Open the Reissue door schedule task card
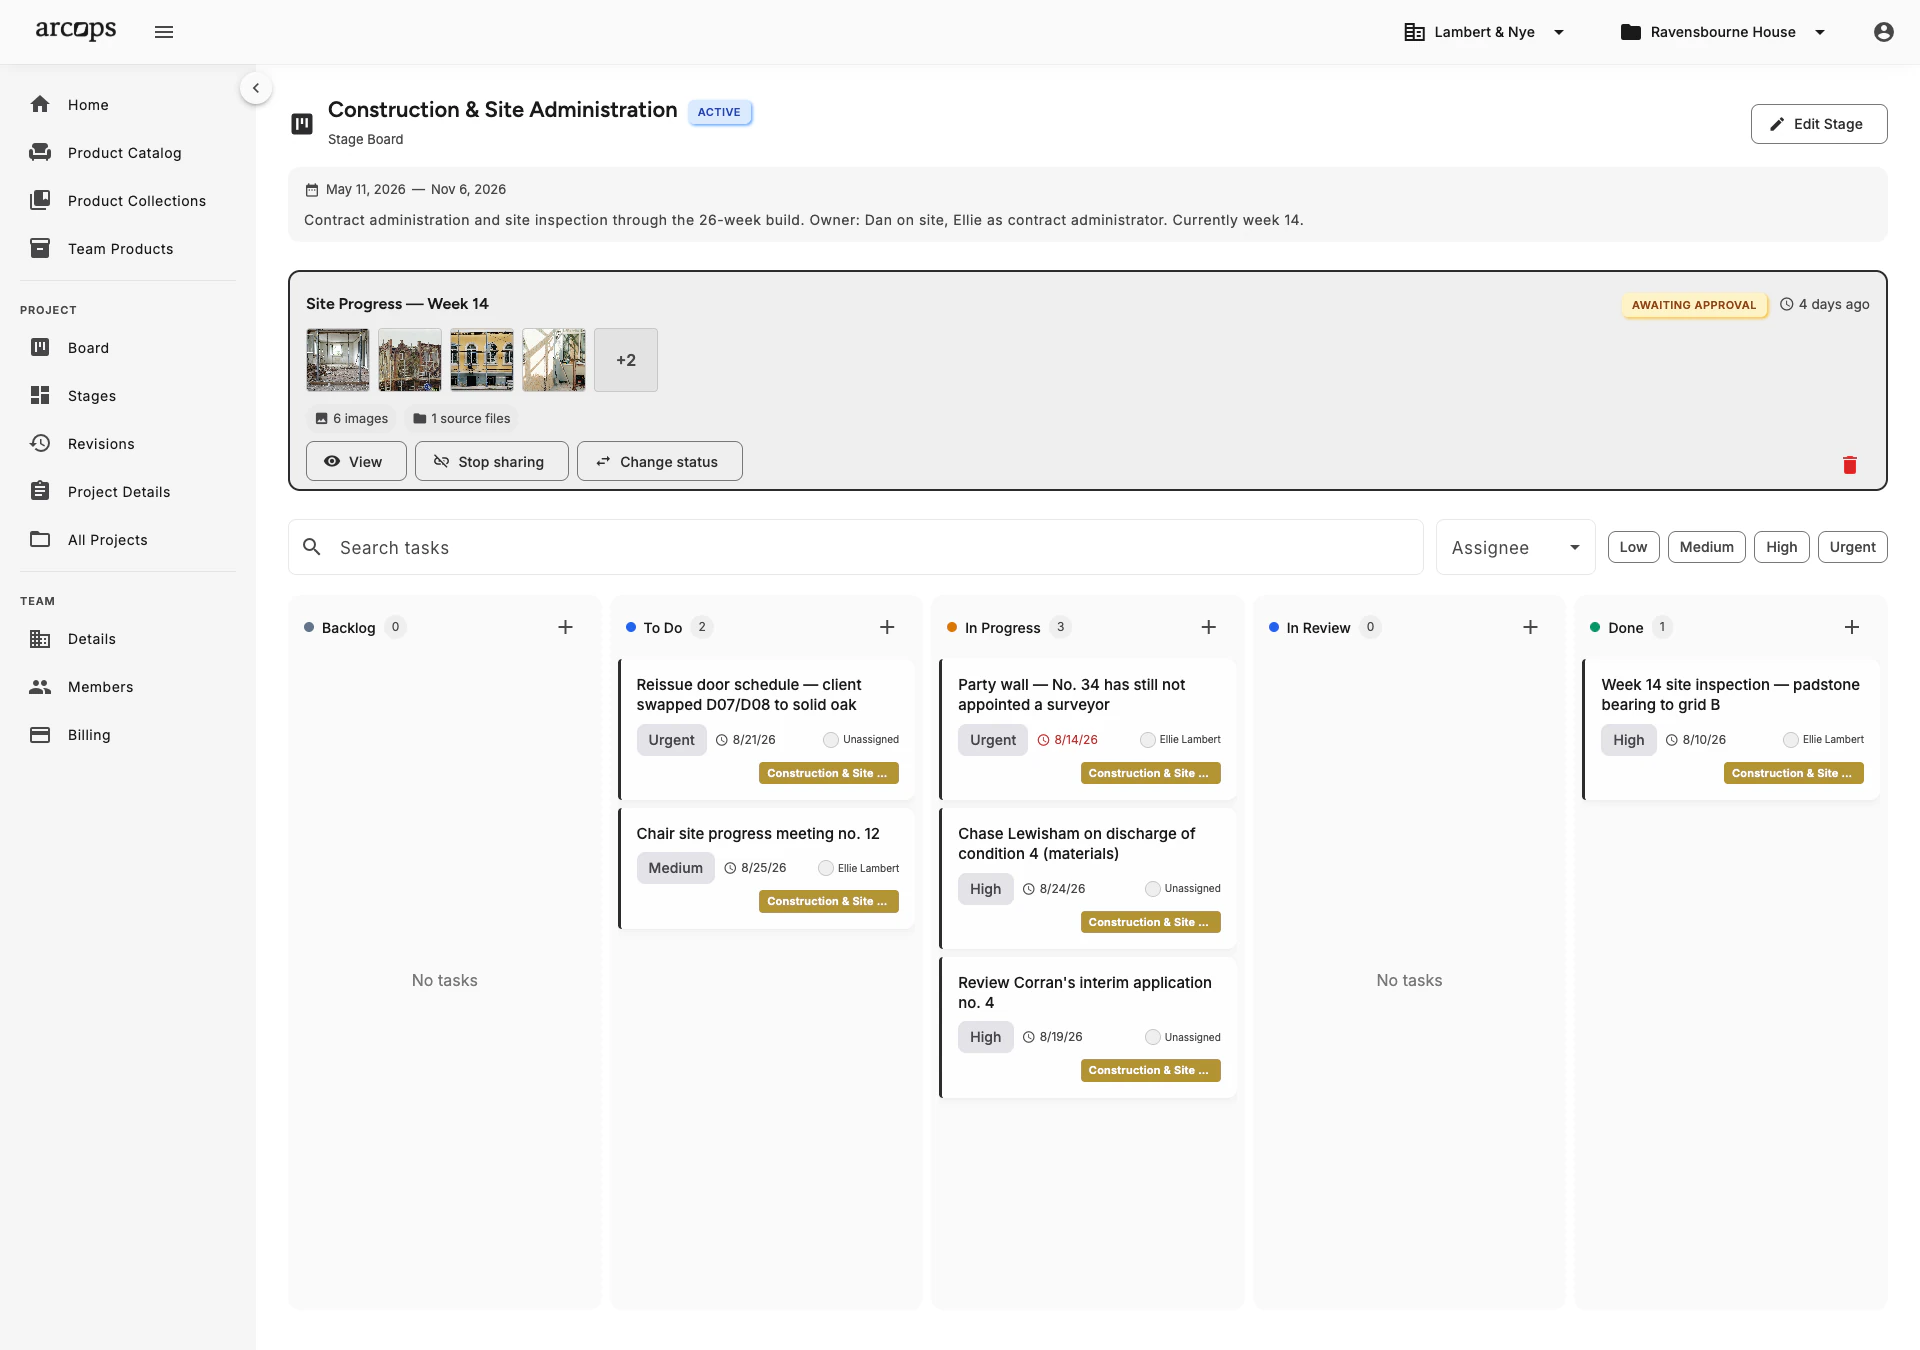 [x=766, y=729]
